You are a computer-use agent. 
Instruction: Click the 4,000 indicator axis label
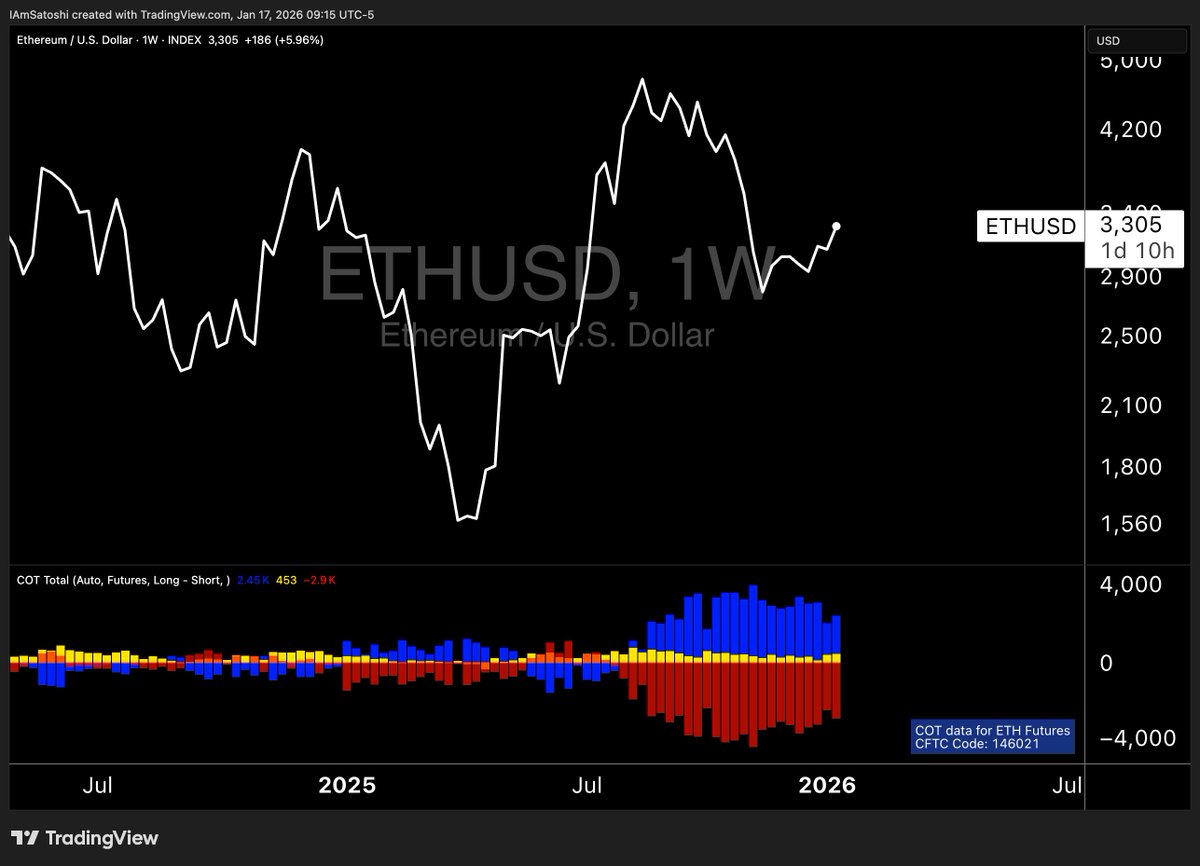point(1130,584)
